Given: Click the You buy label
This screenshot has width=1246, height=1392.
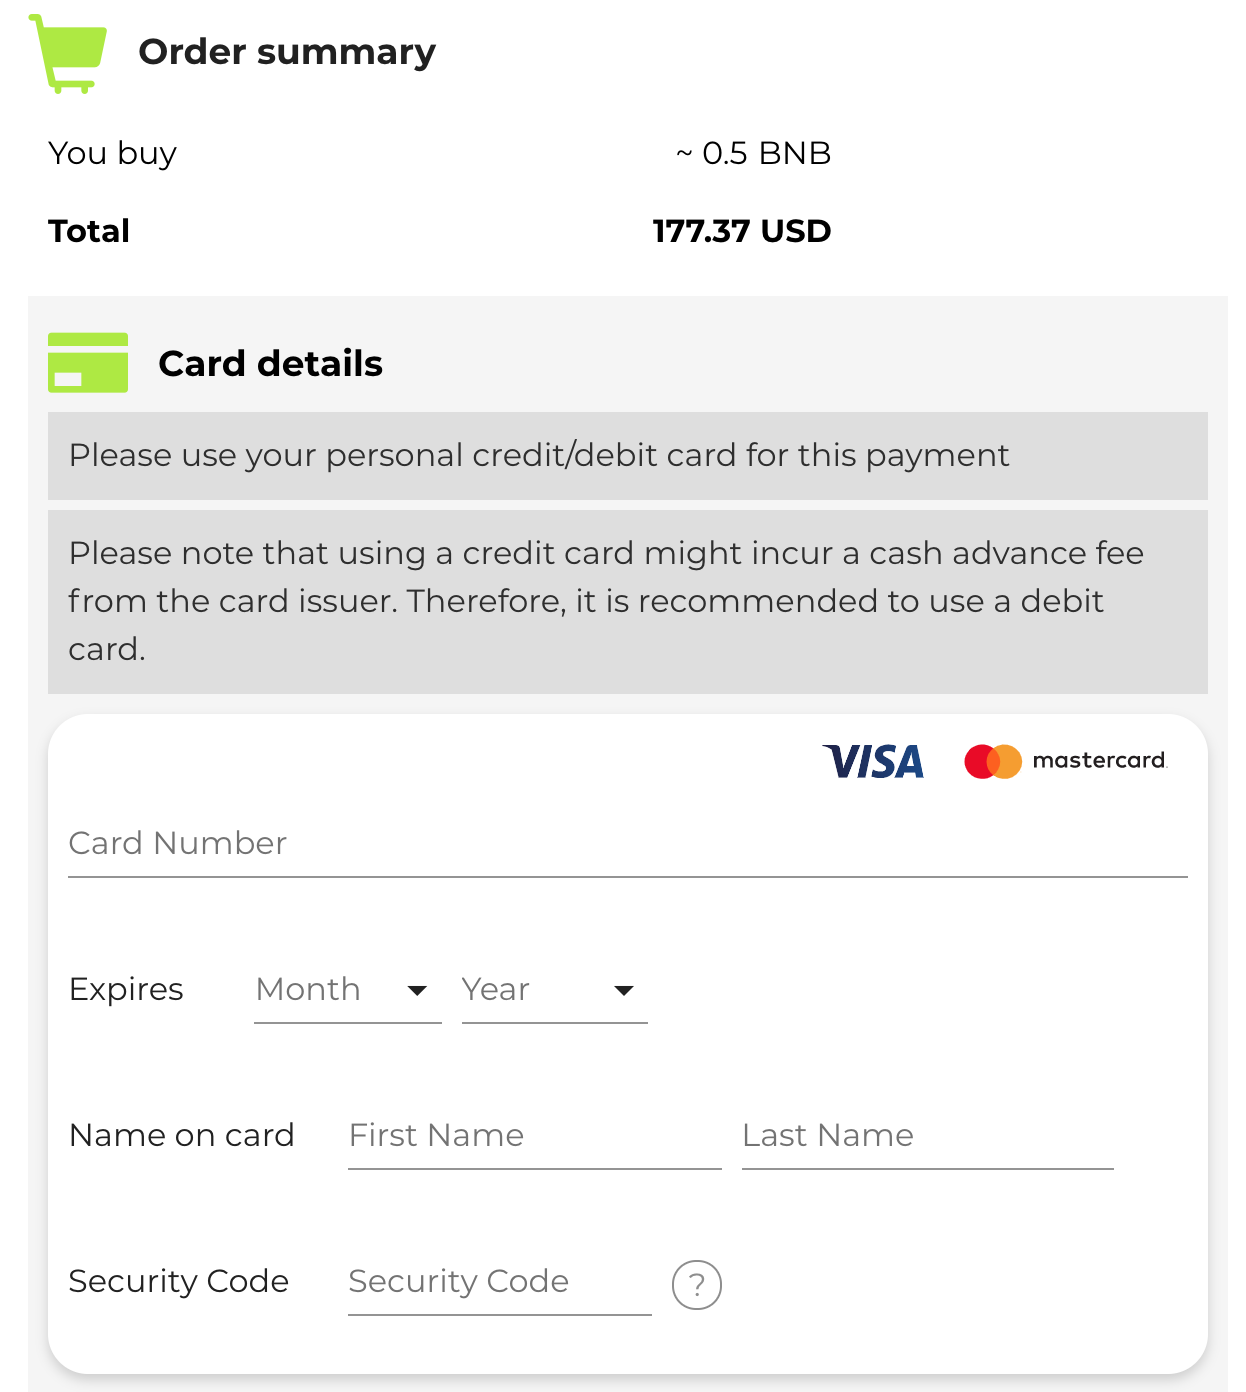Looking at the screenshot, I should pos(112,153).
